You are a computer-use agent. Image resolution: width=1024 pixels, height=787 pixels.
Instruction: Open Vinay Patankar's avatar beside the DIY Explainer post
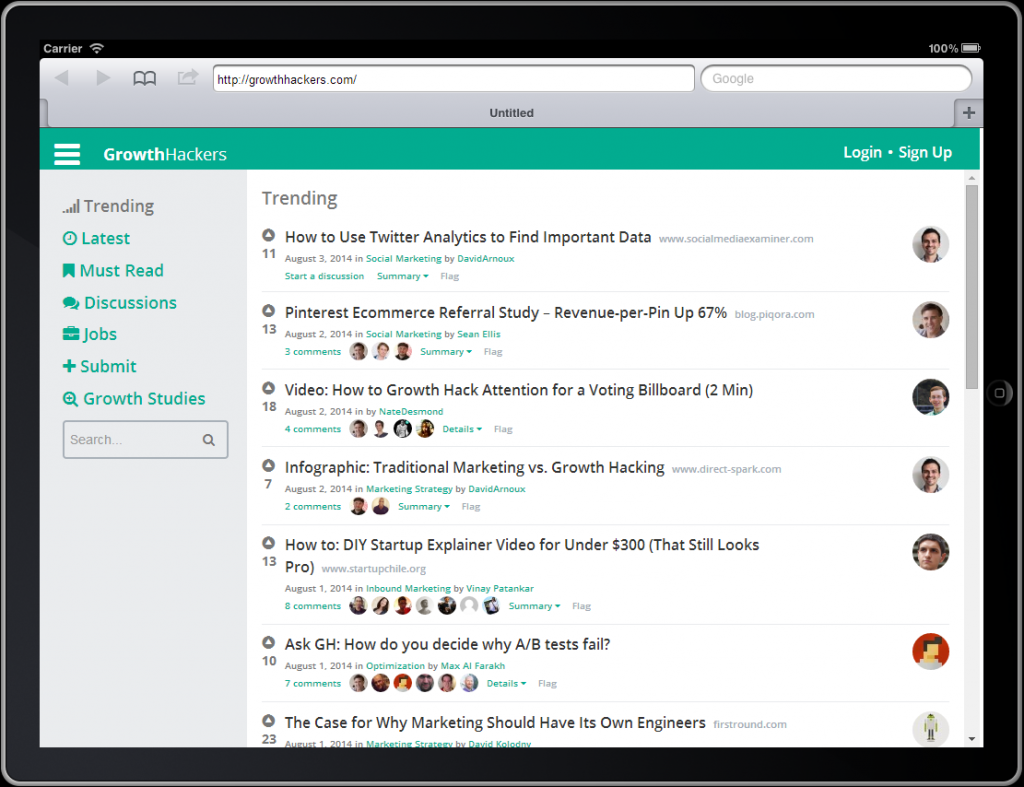tap(931, 552)
